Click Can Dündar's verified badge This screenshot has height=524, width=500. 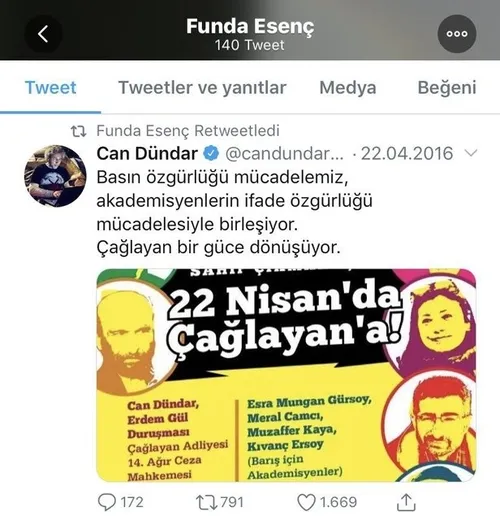click(211, 153)
